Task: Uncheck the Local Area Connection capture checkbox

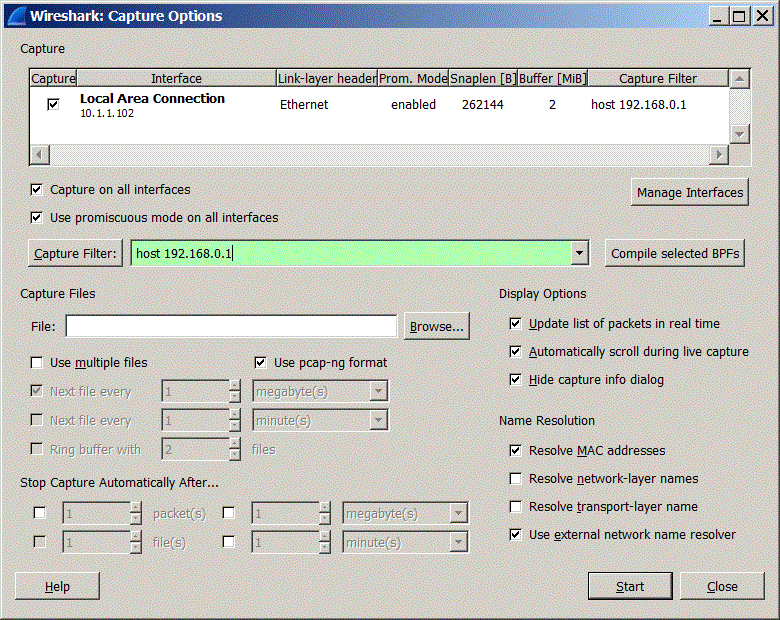Action: [x=53, y=104]
